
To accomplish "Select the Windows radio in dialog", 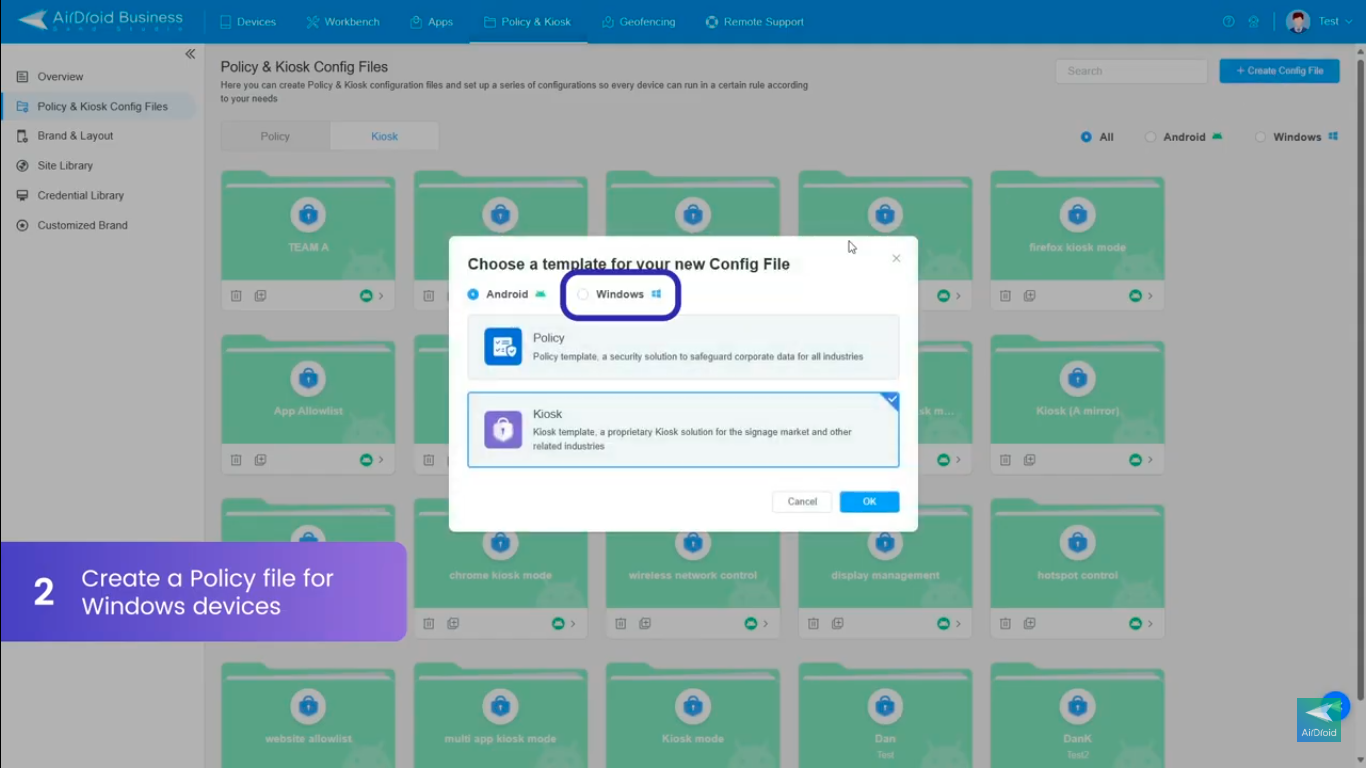I will pyautogui.click(x=583, y=294).
